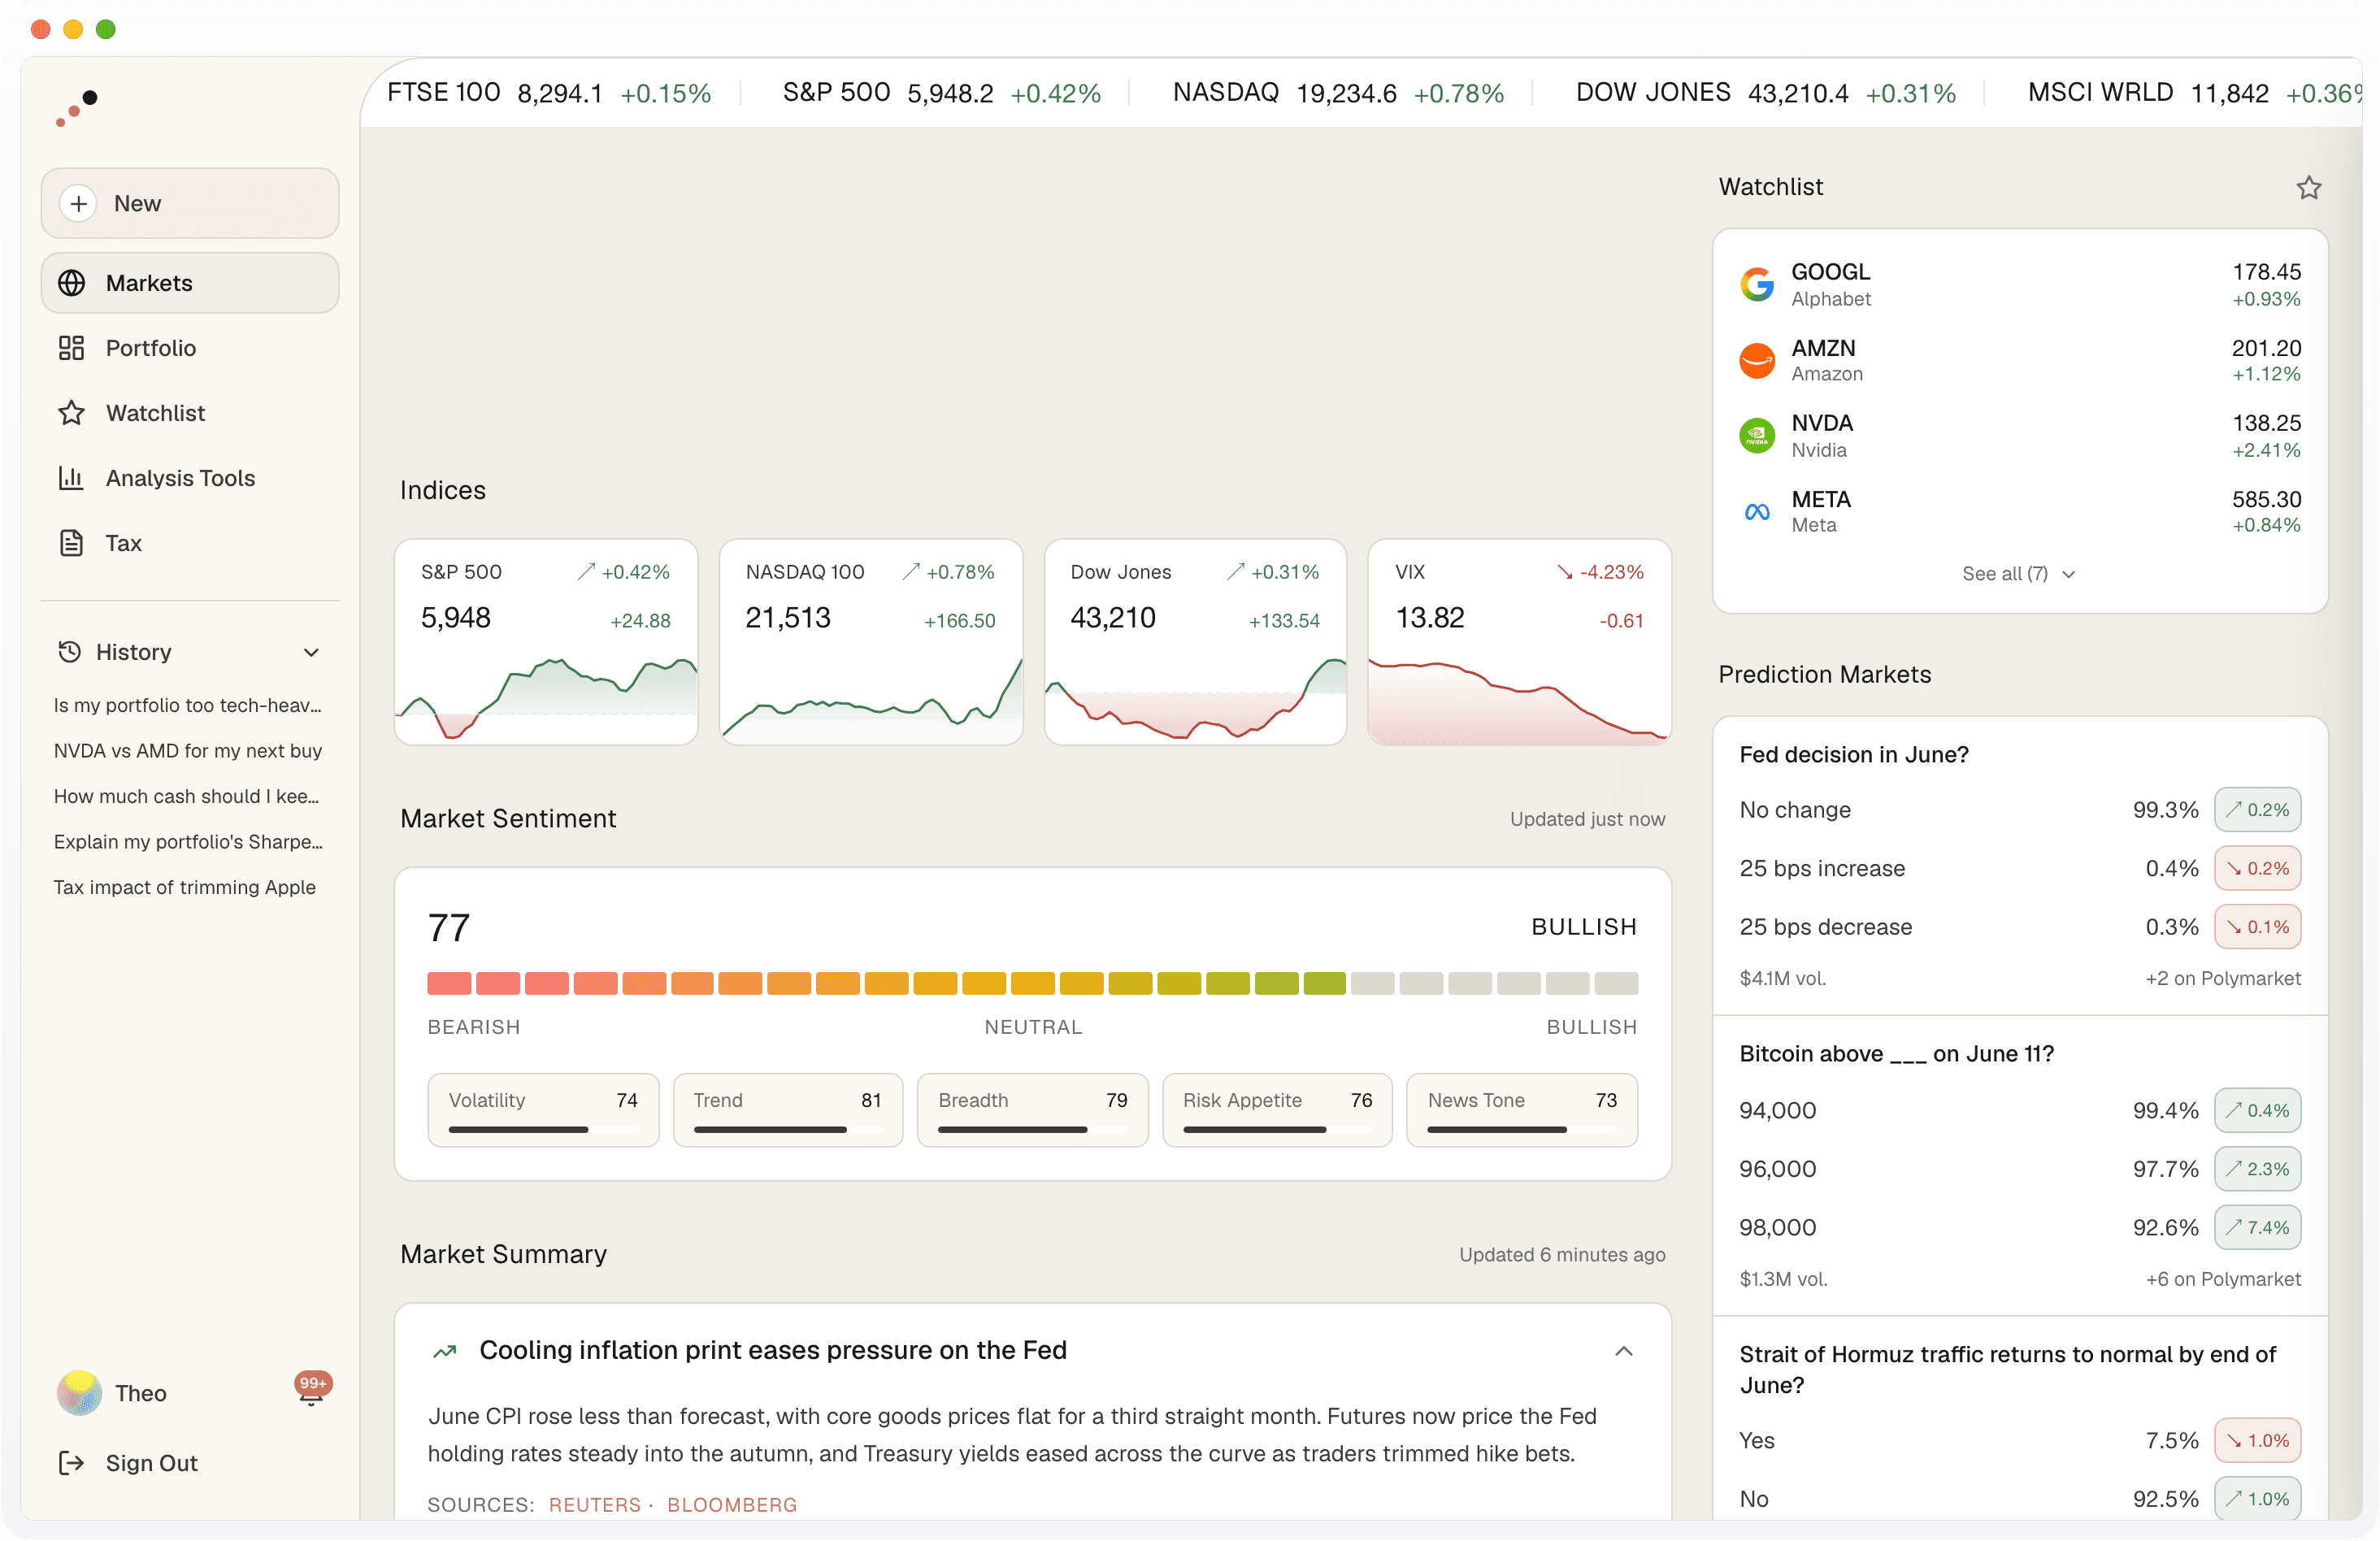Click +2 on Polymarket link

[2222, 978]
